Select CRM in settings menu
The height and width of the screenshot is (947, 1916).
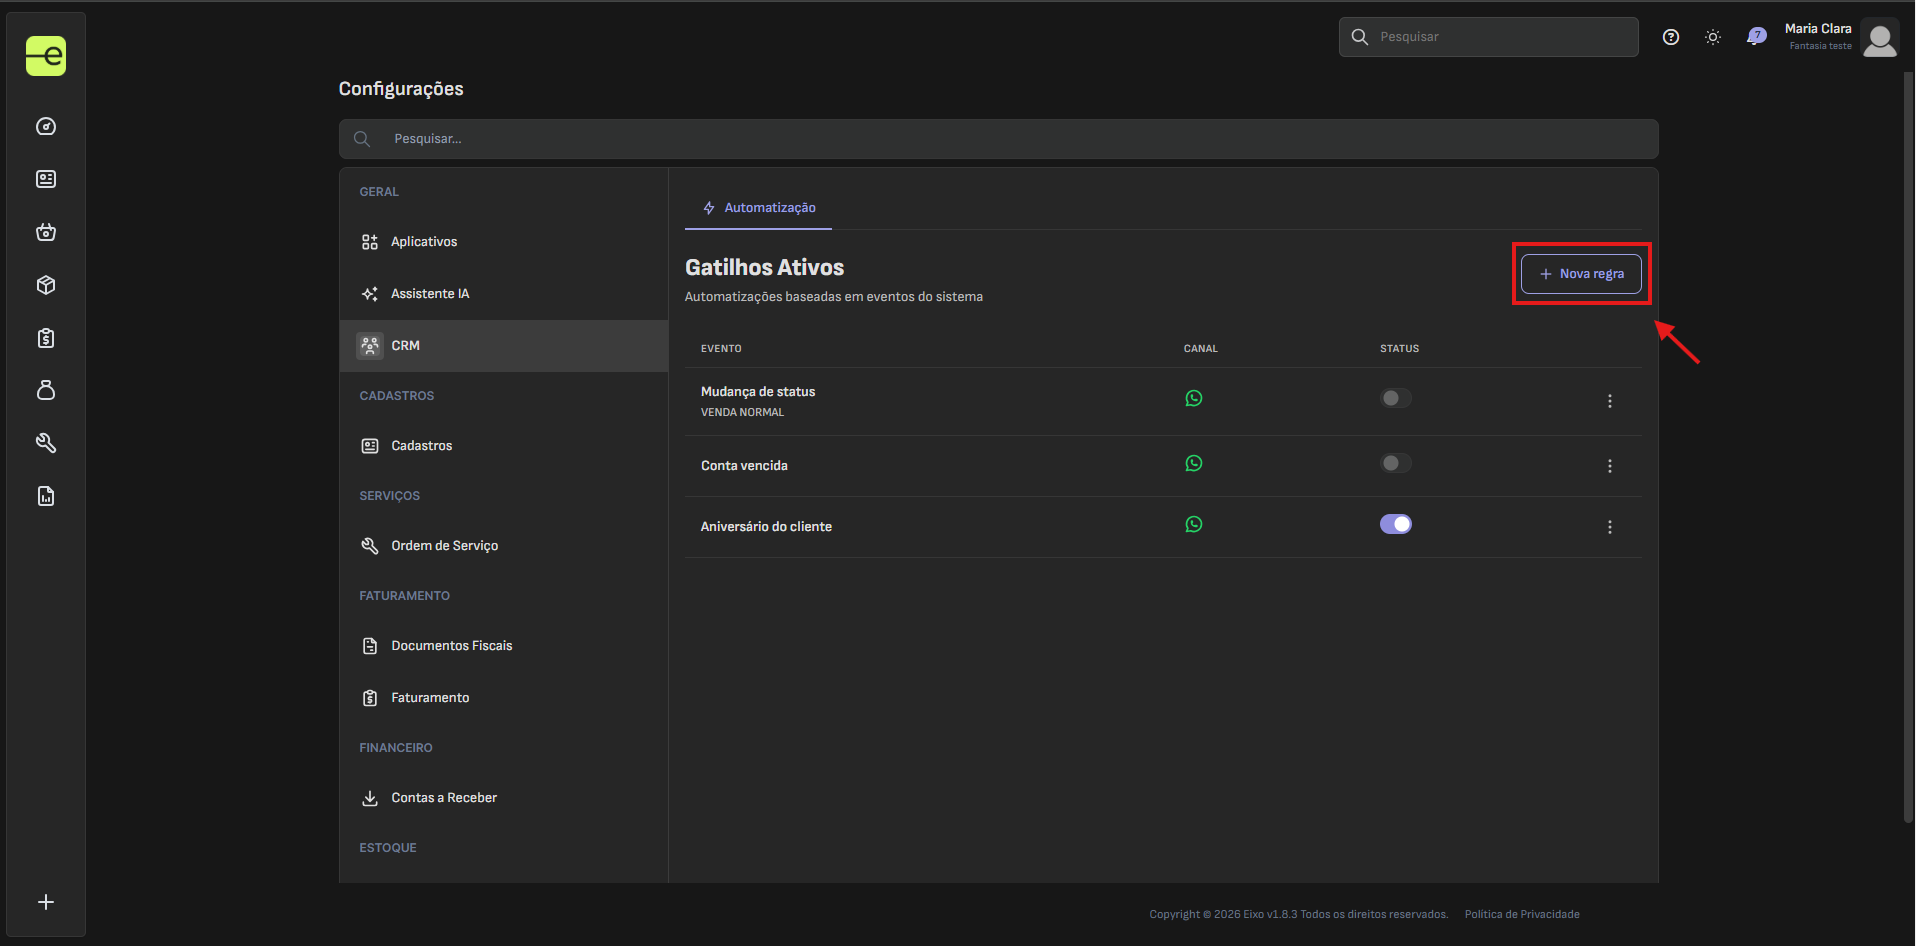click(504, 346)
